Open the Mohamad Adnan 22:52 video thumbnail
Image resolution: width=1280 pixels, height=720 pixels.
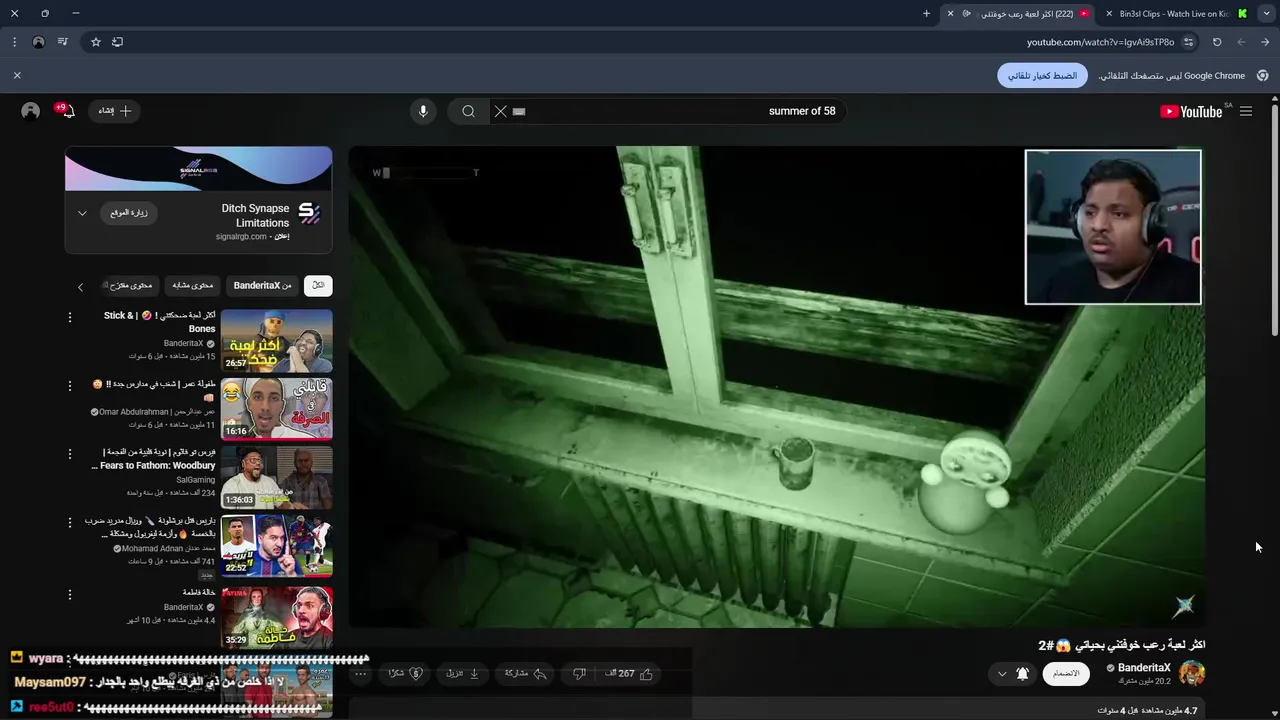tap(276, 546)
